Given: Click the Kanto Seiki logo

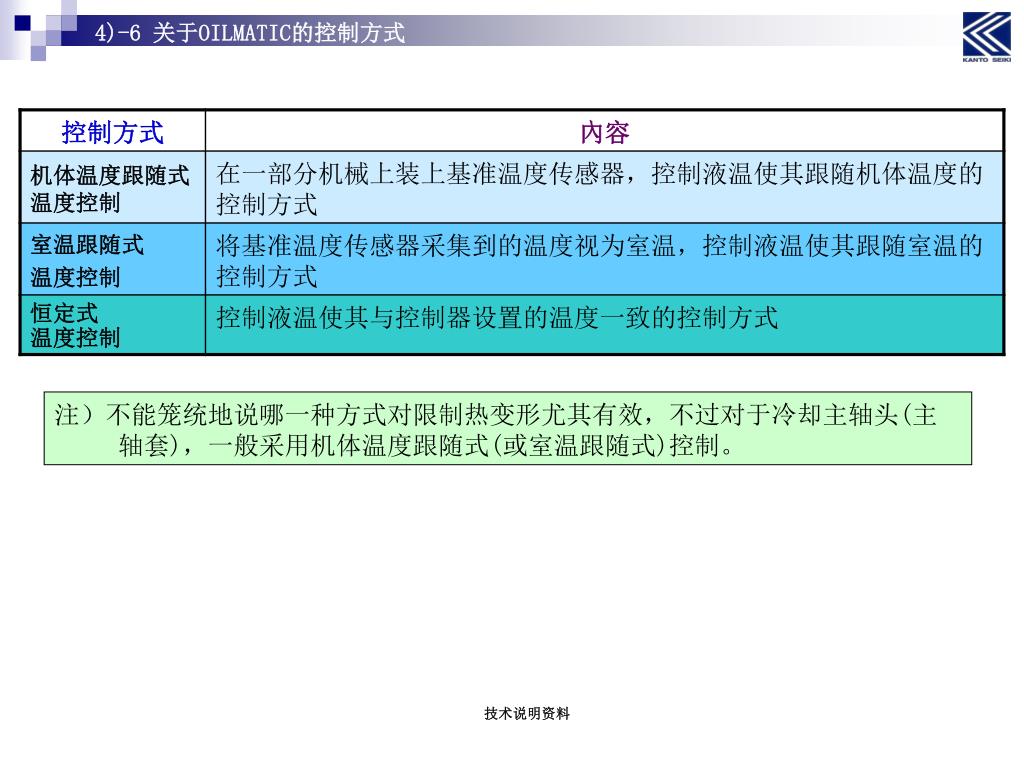Looking at the screenshot, I should (x=986, y=37).
